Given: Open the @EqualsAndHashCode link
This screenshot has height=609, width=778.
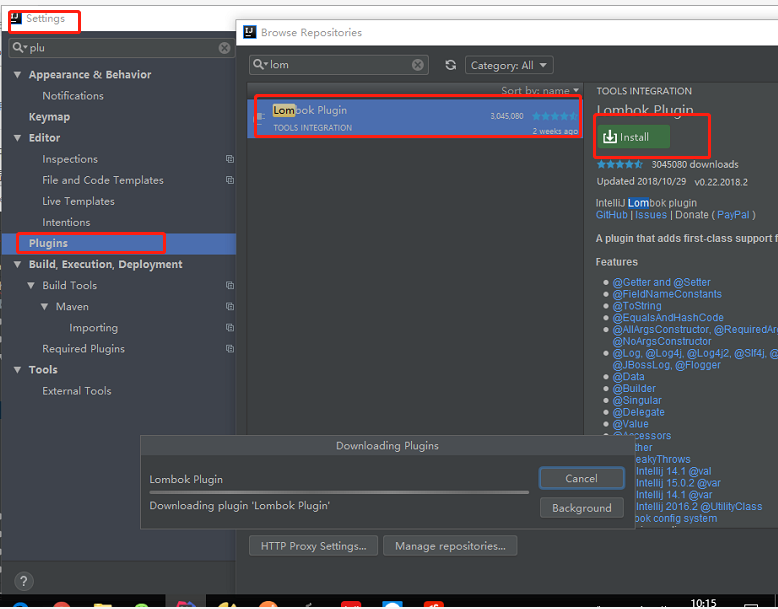Looking at the screenshot, I should (x=668, y=318).
